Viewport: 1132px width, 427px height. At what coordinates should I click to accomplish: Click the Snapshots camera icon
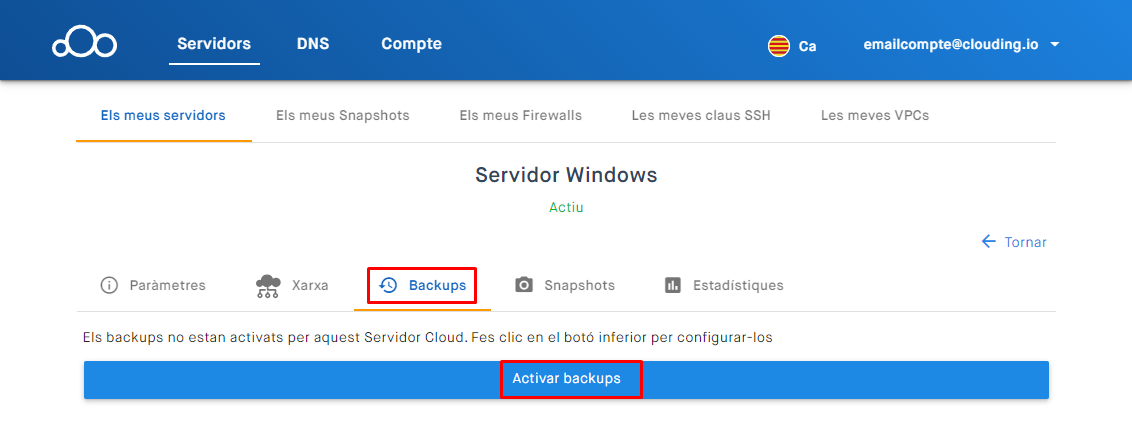[x=524, y=285]
